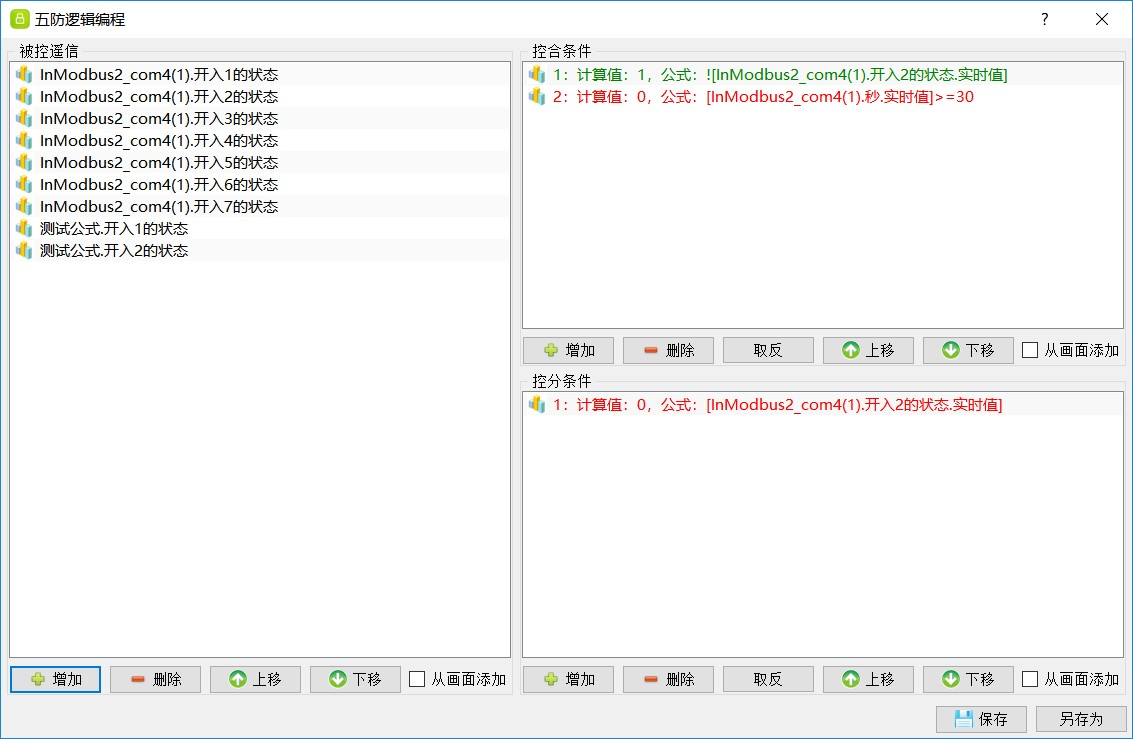The height and width of the screenshot is (739, 1133).
Task: Select InModbus2_com4(1).开入5的状态 in list
Action: pyautogui.click(x=159, y=162)
